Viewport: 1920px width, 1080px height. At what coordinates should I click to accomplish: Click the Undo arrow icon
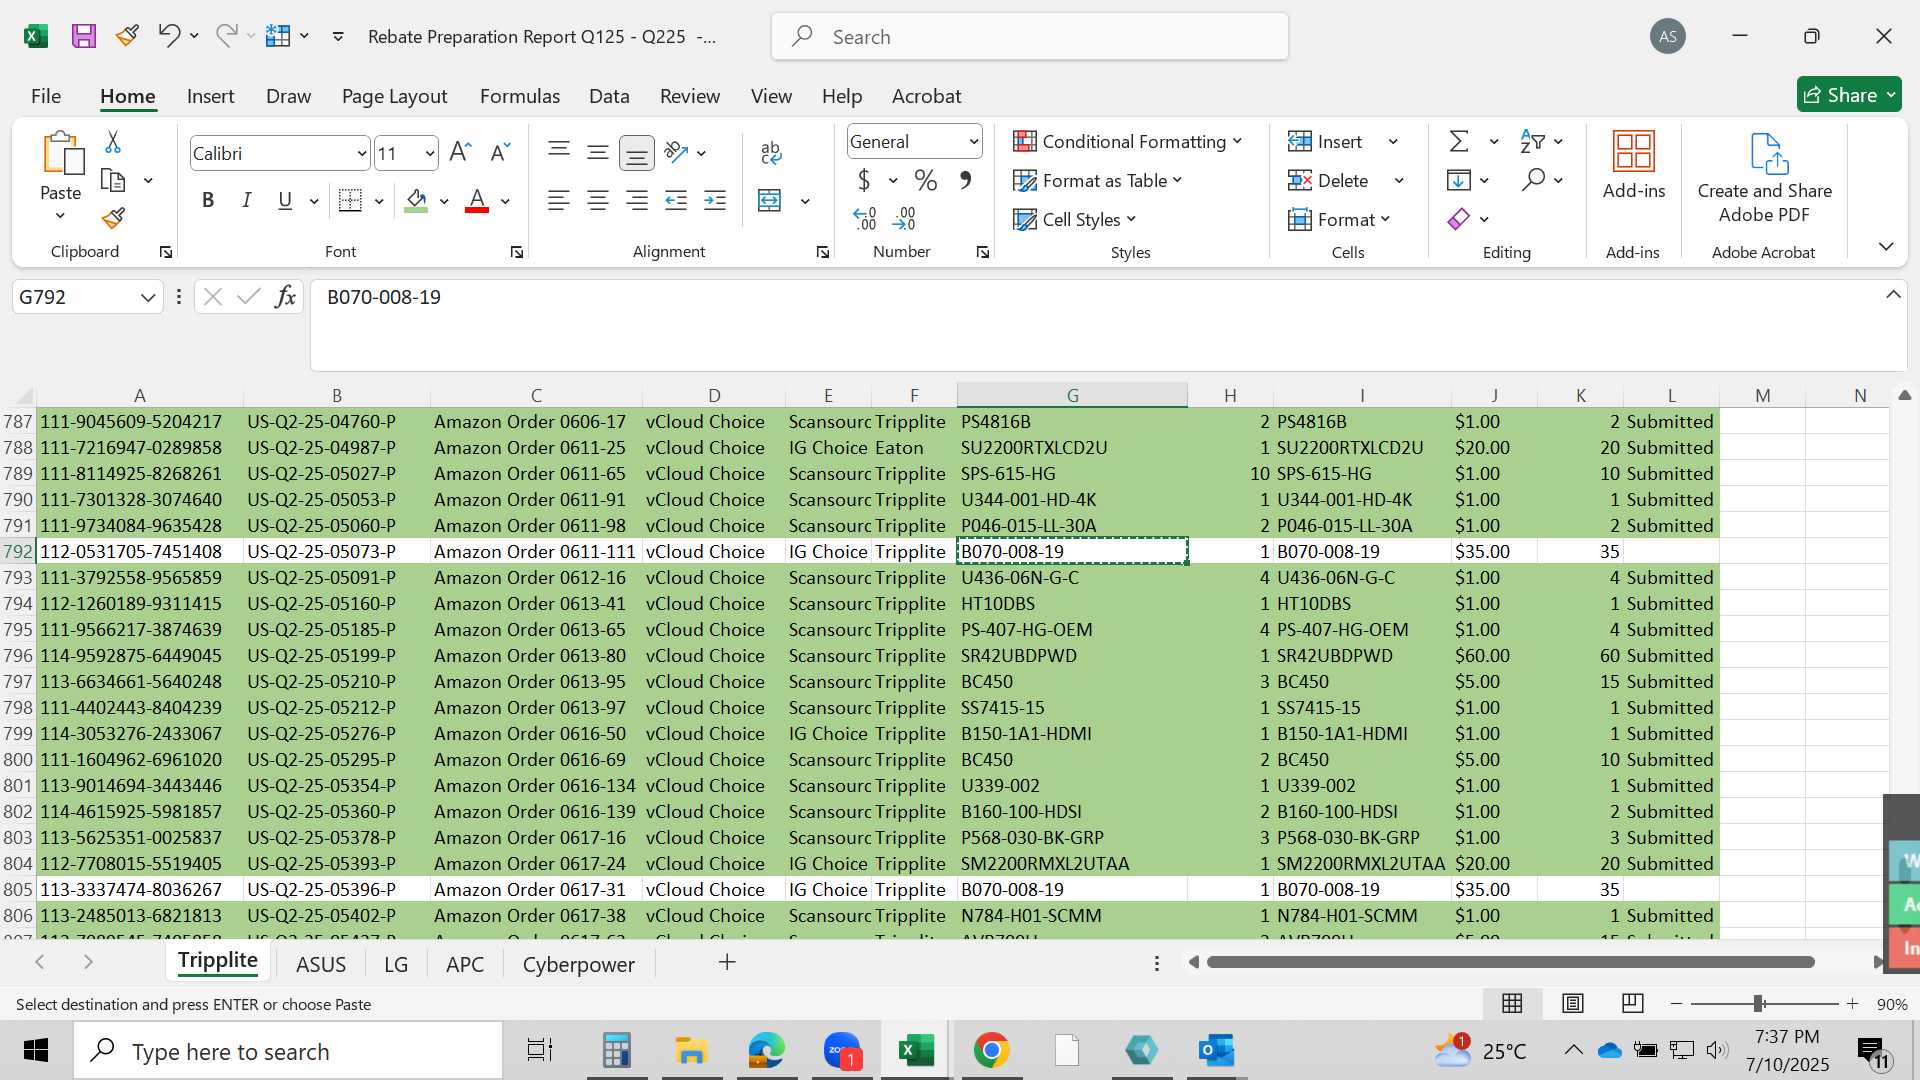tap(168, 36)
